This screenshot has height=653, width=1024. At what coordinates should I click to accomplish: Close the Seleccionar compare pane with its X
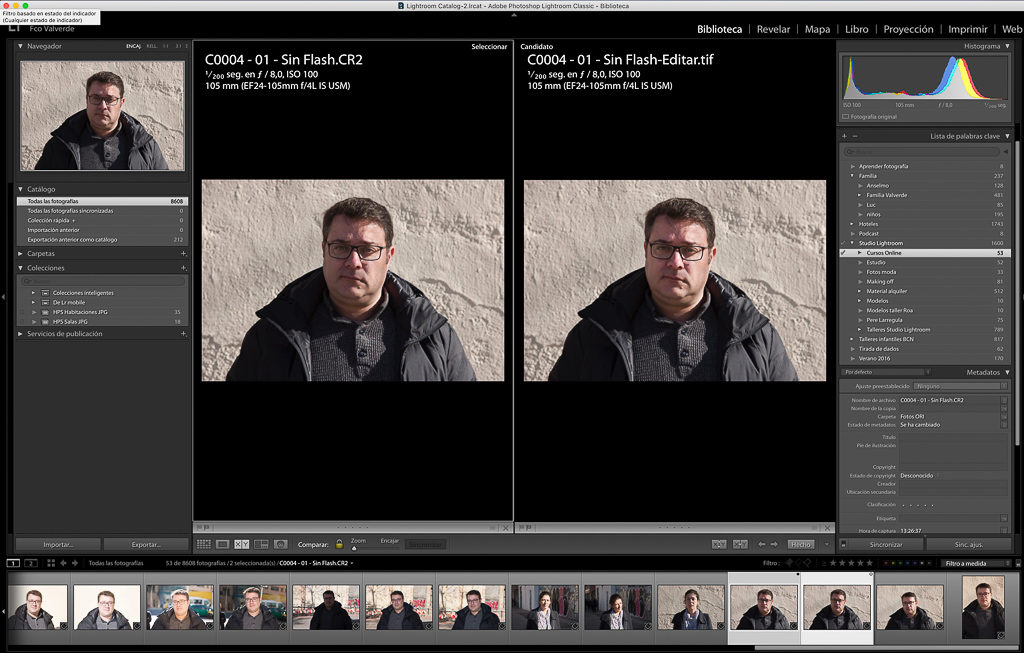click(505, 528)
